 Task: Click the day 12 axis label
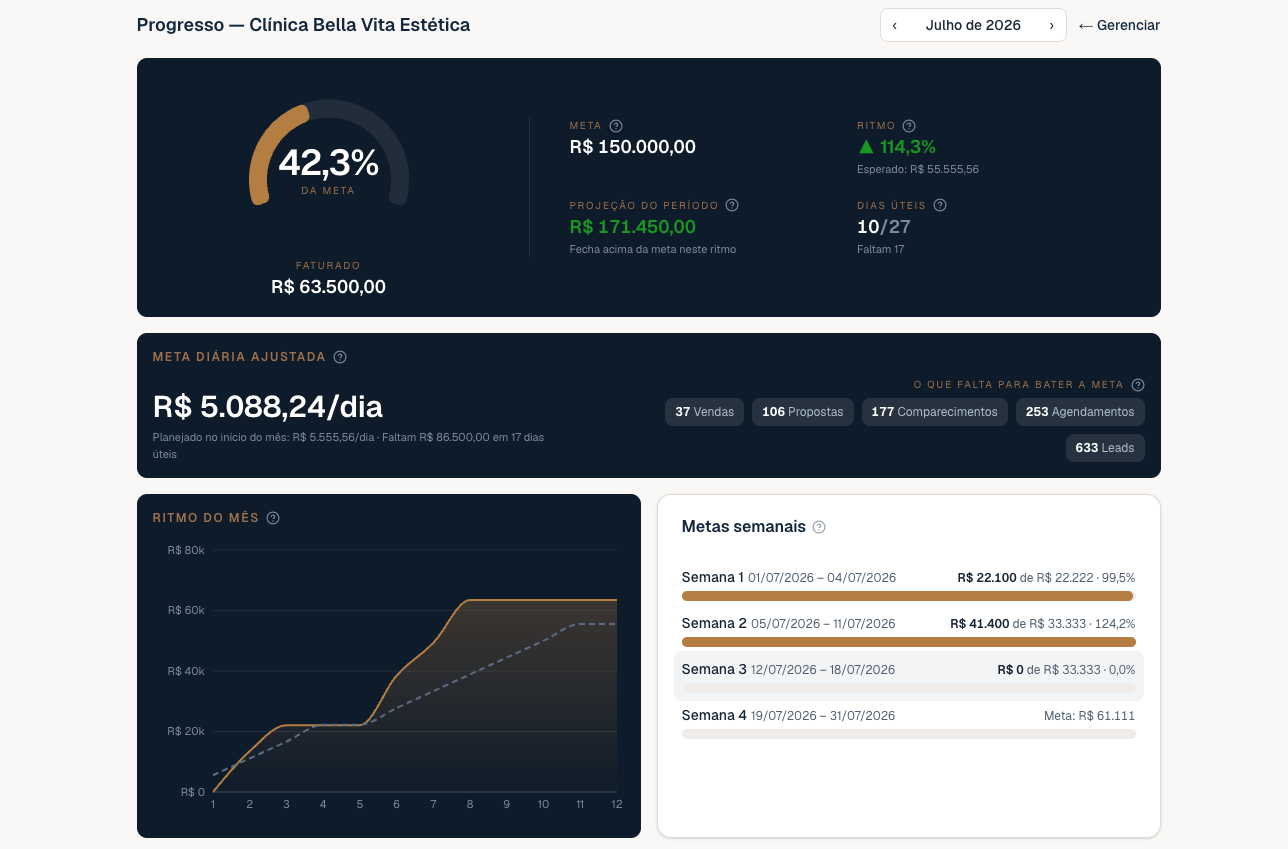pyautogui.click(x=616, y=804)
